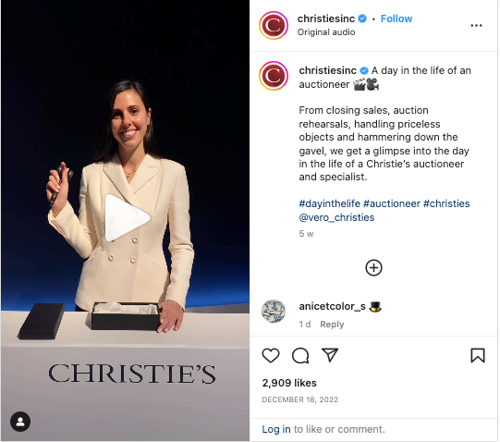
Task: Open the #christies hashtag
Action: (x=446, y=203)
